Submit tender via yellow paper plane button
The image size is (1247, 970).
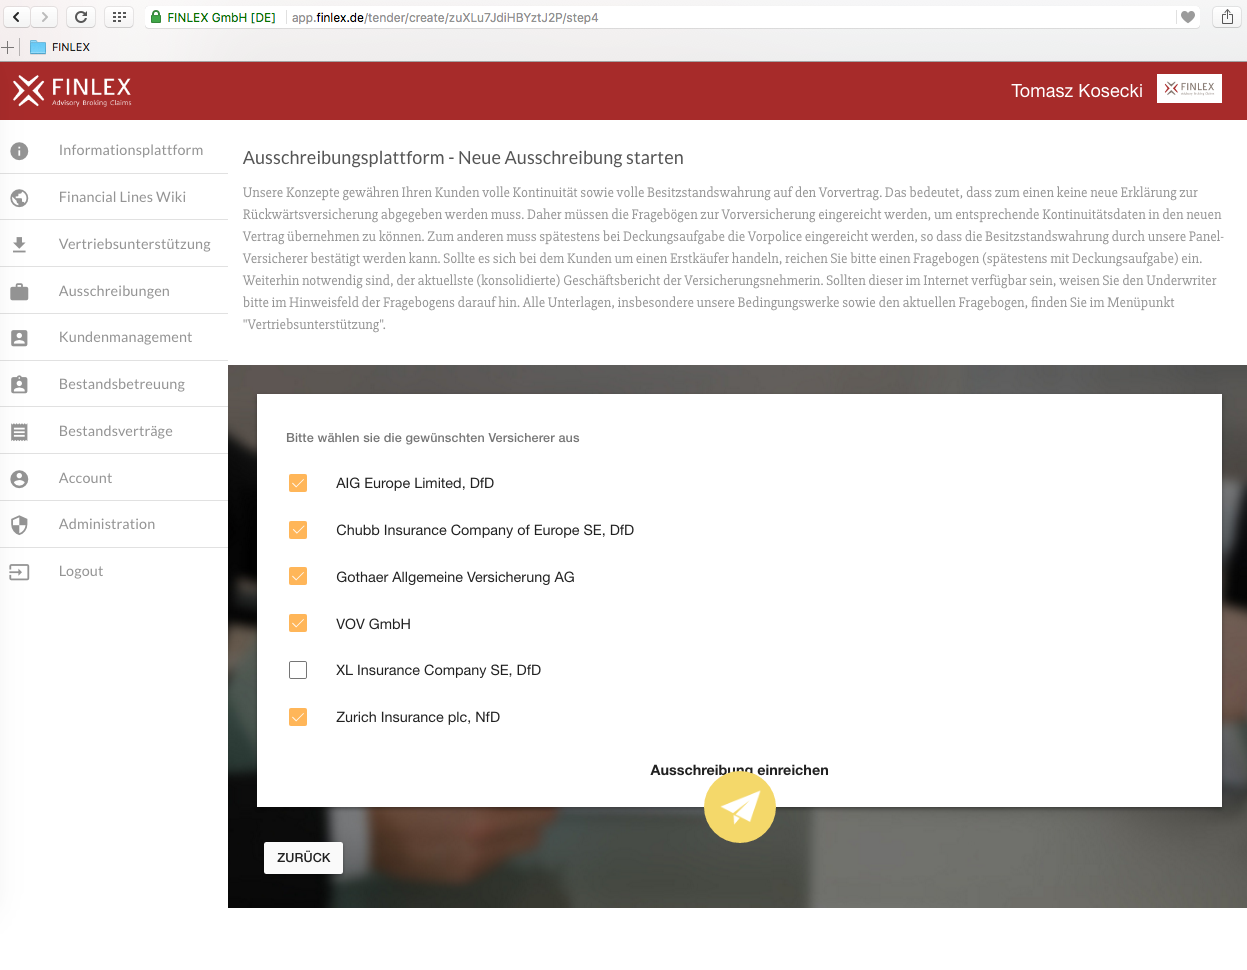[740, 807]
